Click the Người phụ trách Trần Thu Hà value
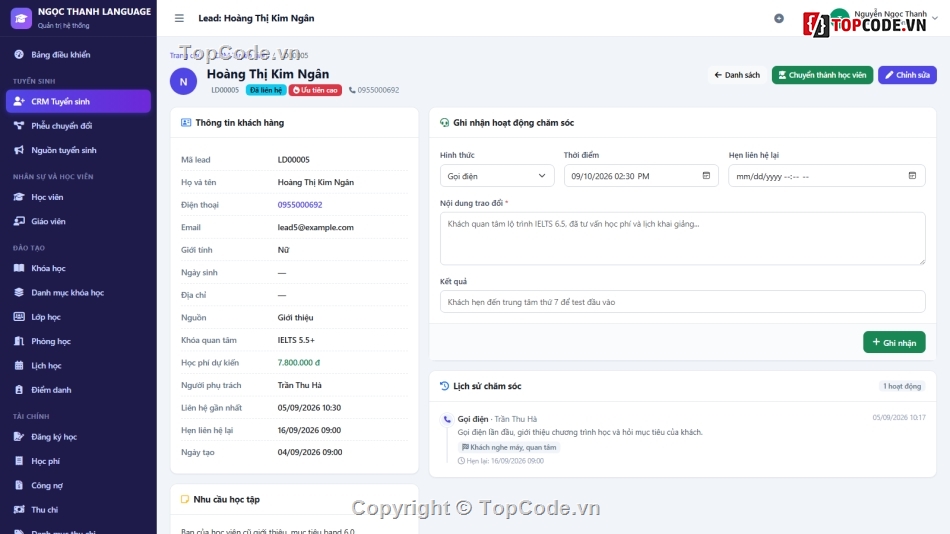 point(299,385)
